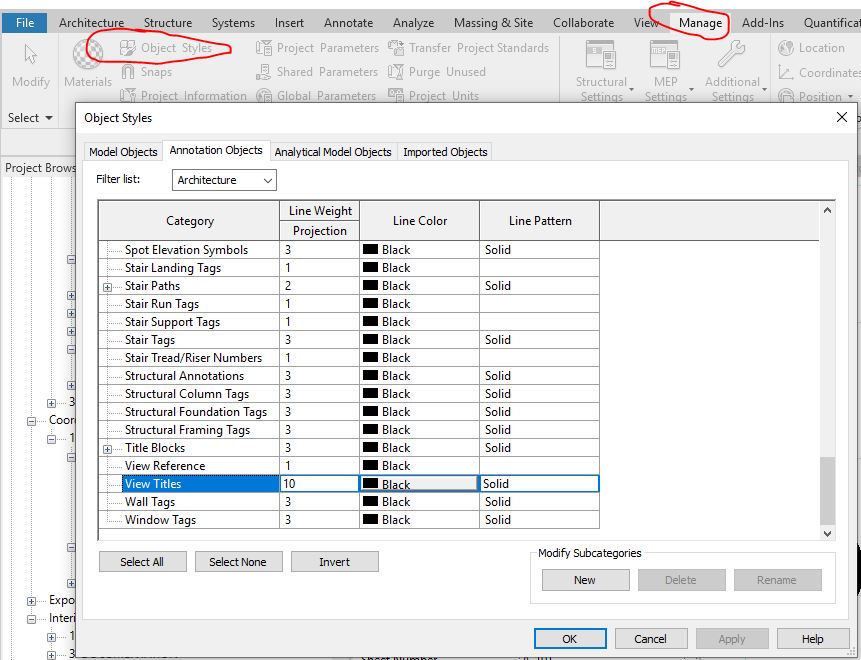
Task: Click the Invert button
Action: [x=334, y=561]
